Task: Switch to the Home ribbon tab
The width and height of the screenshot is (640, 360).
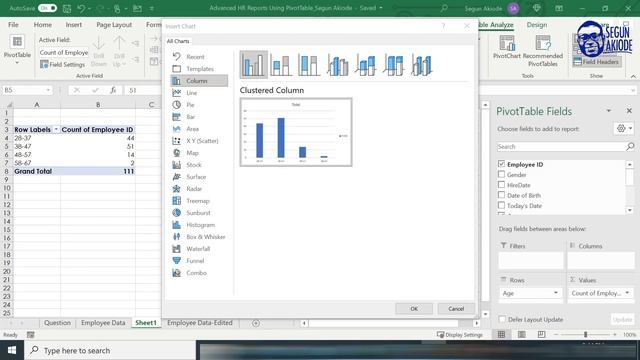Action: [x=42, y=25]
